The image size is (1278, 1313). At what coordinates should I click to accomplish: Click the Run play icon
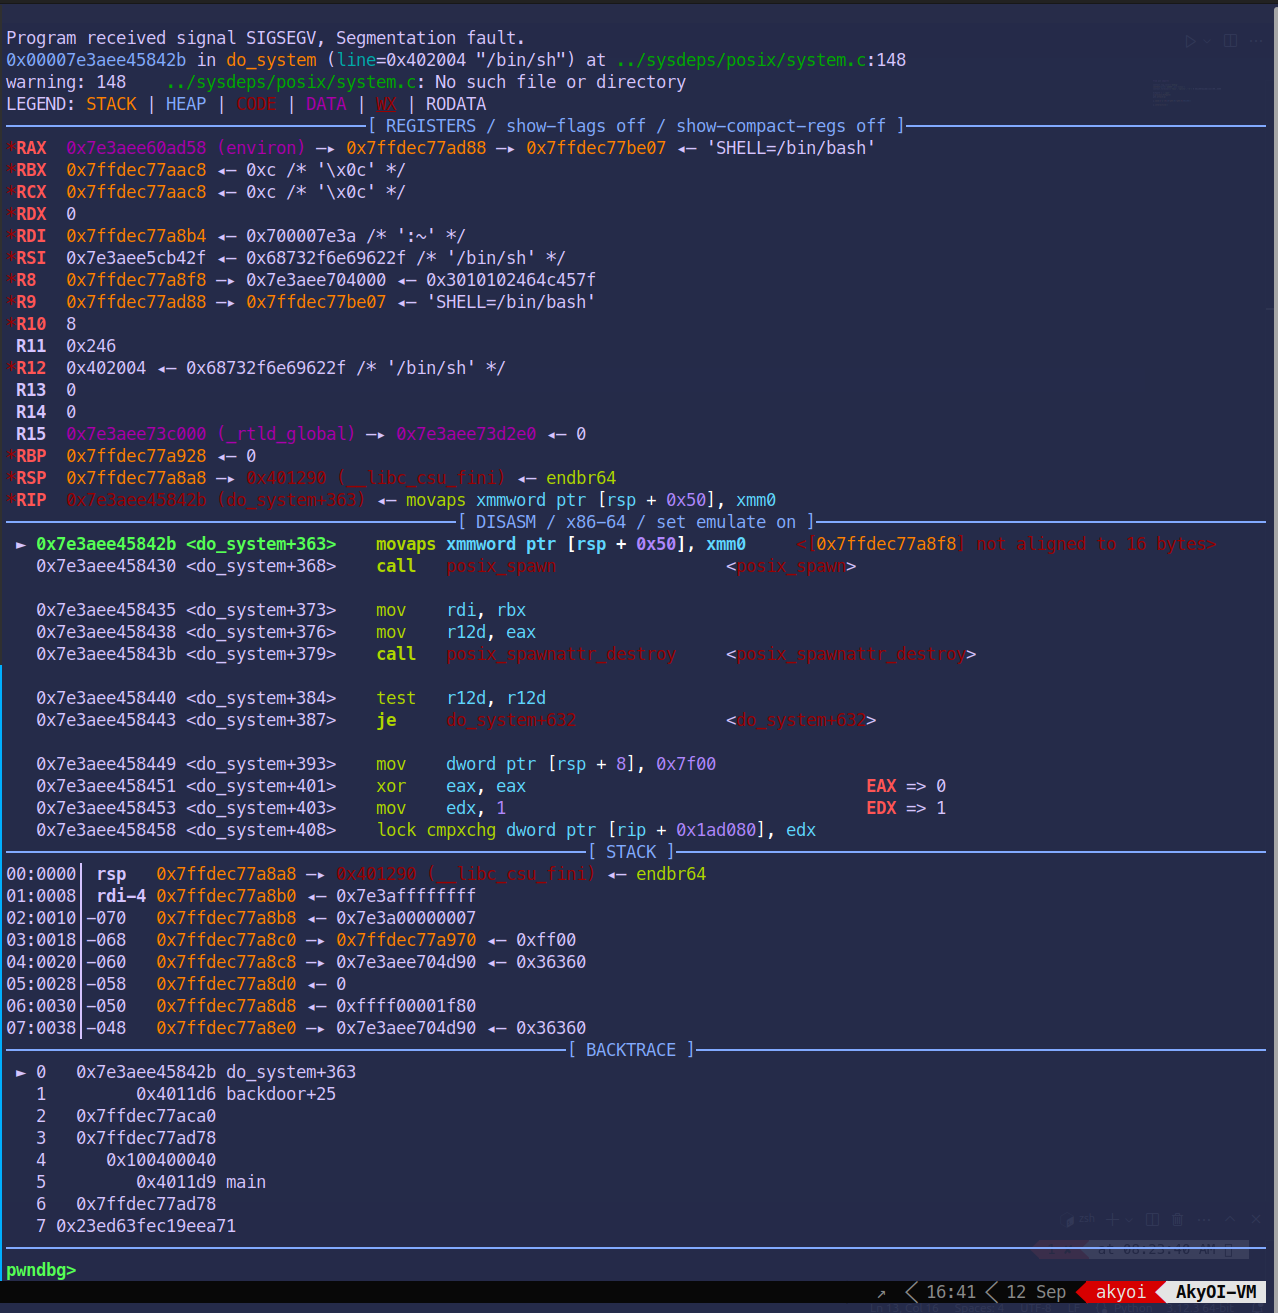tap(1190, 41)
